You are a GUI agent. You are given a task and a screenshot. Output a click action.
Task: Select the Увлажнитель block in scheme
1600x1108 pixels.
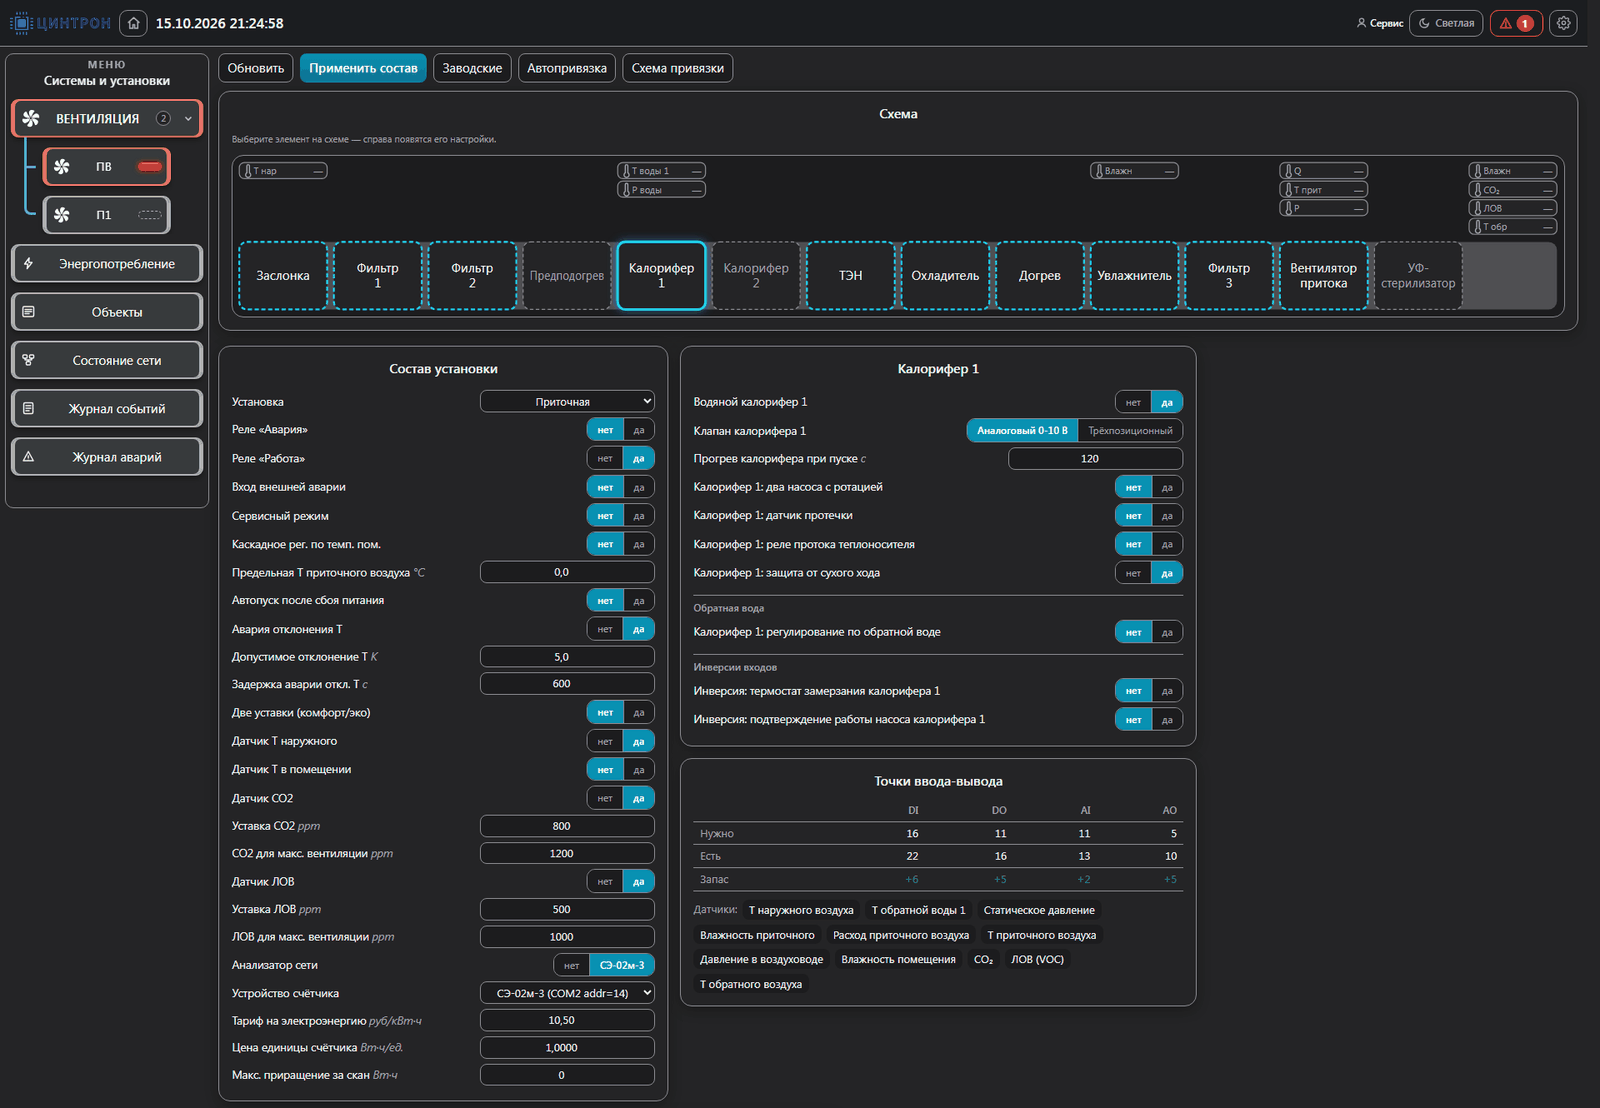pos(1134,275)
